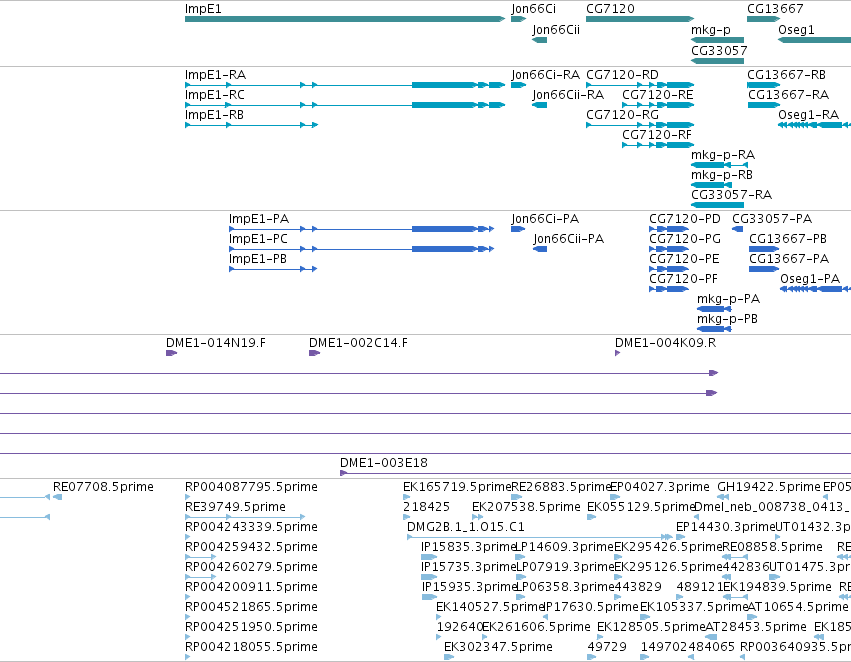
Task: Open protein mkg-p-PB
Action: coord(727,320)
